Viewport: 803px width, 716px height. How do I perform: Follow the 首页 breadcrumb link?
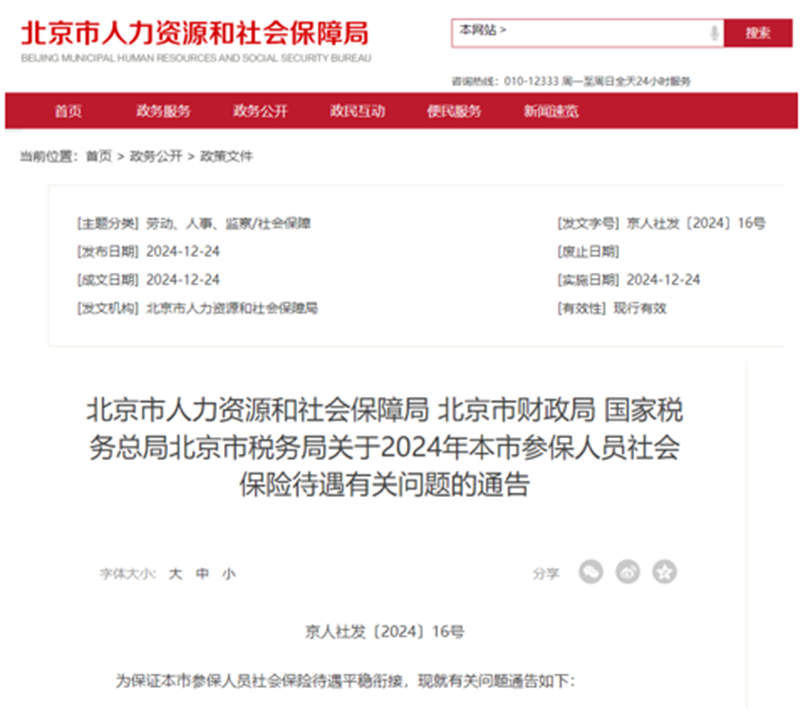98,156
